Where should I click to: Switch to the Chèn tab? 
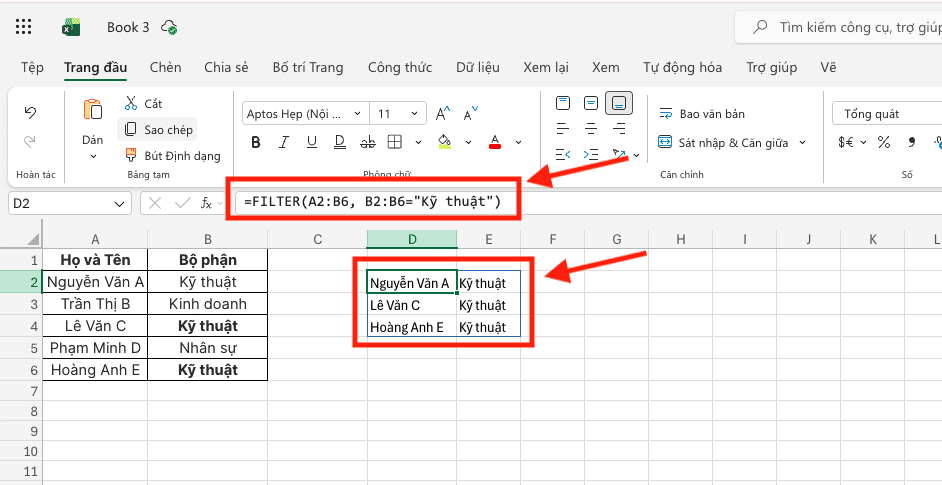(165, 68)
